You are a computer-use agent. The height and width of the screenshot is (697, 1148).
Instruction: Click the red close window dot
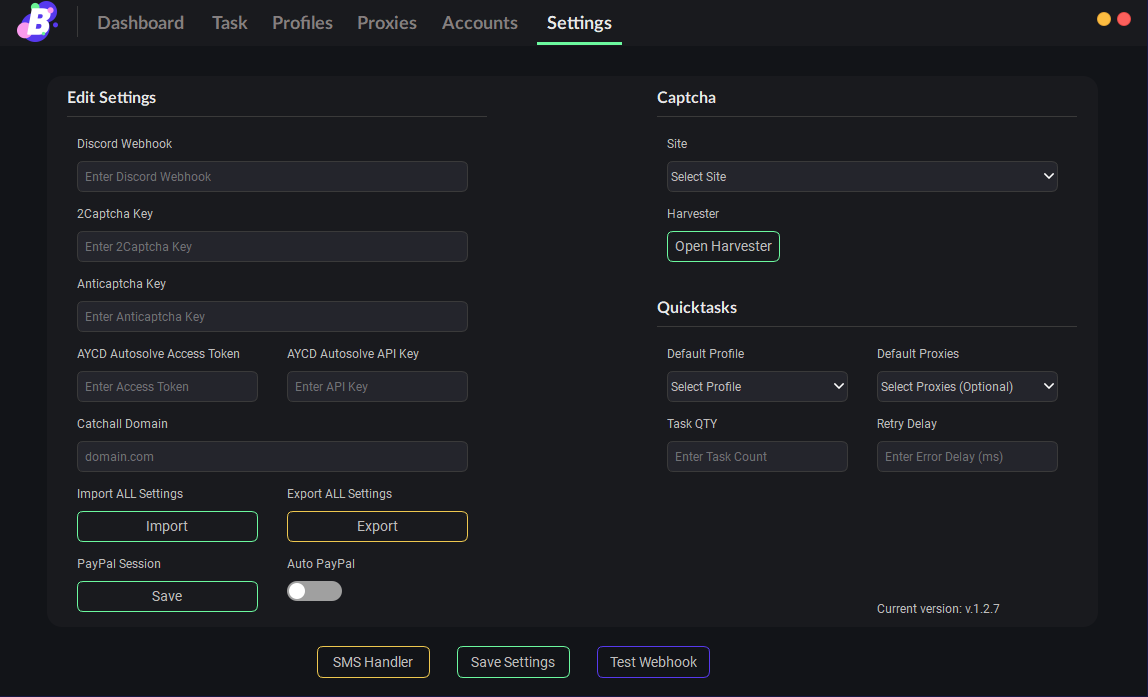click(x=1123, y=19)
